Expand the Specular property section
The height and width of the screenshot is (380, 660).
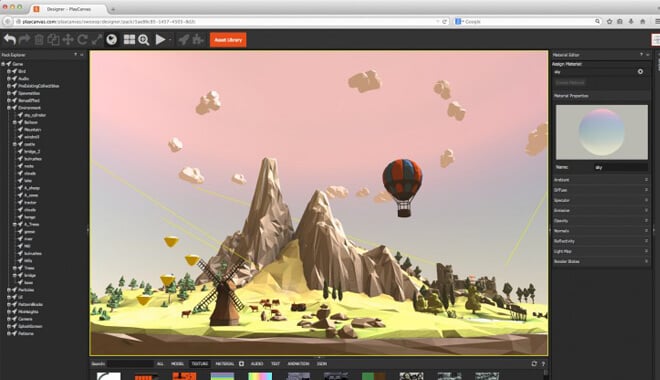click(601, 200)
